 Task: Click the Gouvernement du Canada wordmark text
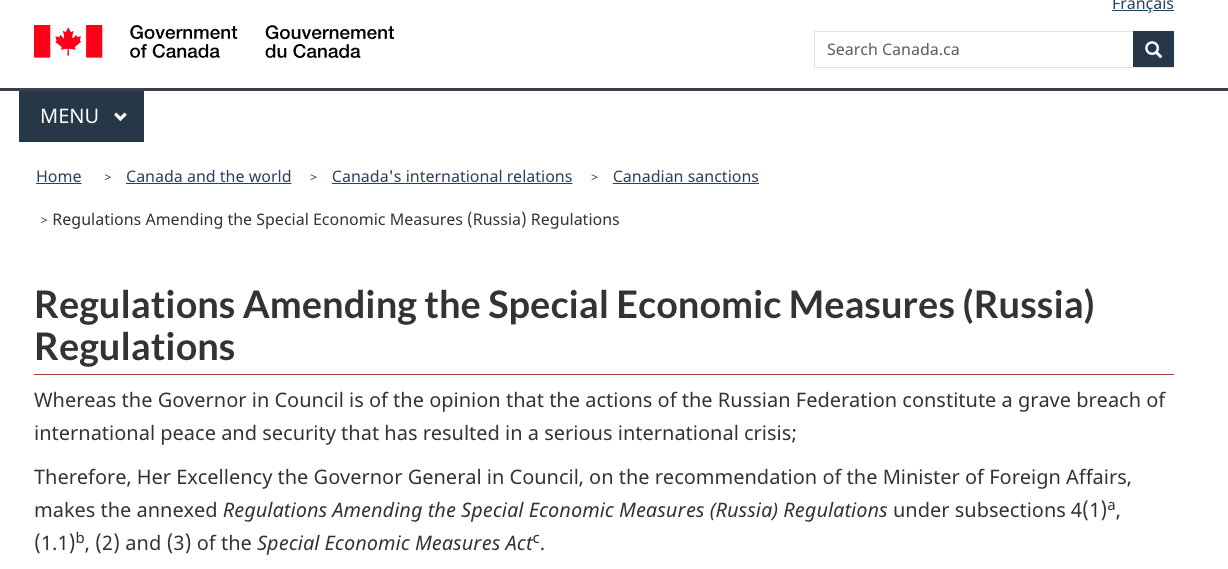(329, 41)
